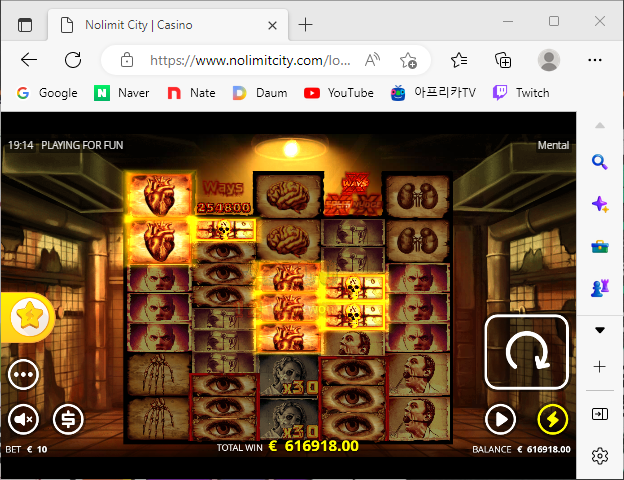Open the Nate bookmark

point(191,93)
